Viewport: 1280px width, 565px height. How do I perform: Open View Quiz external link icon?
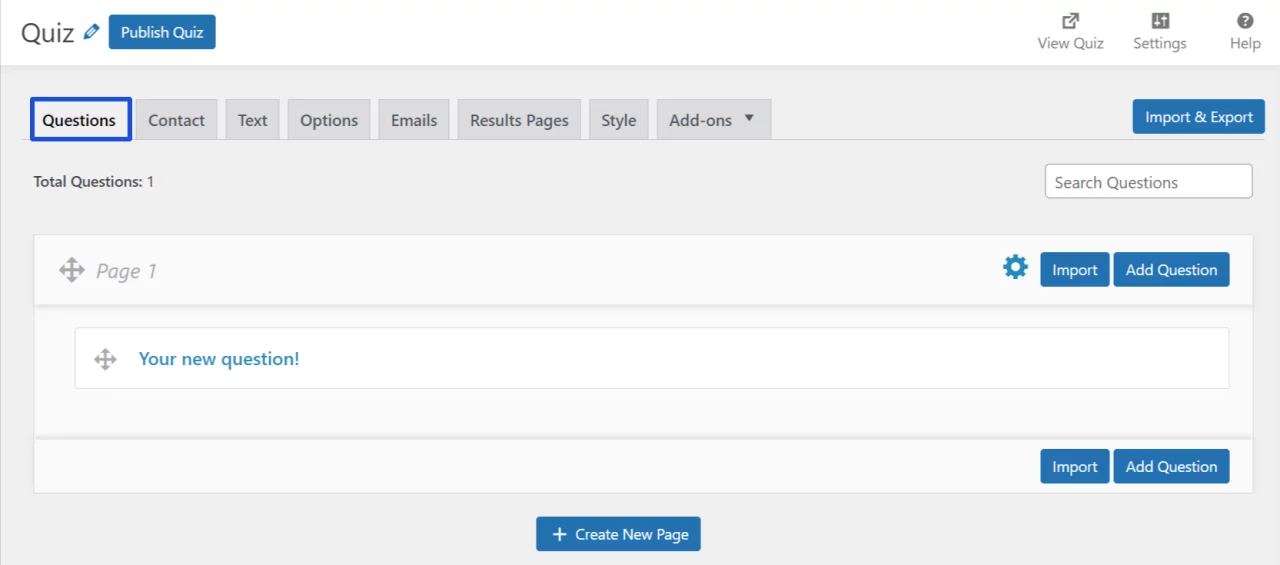(1070, 20)
